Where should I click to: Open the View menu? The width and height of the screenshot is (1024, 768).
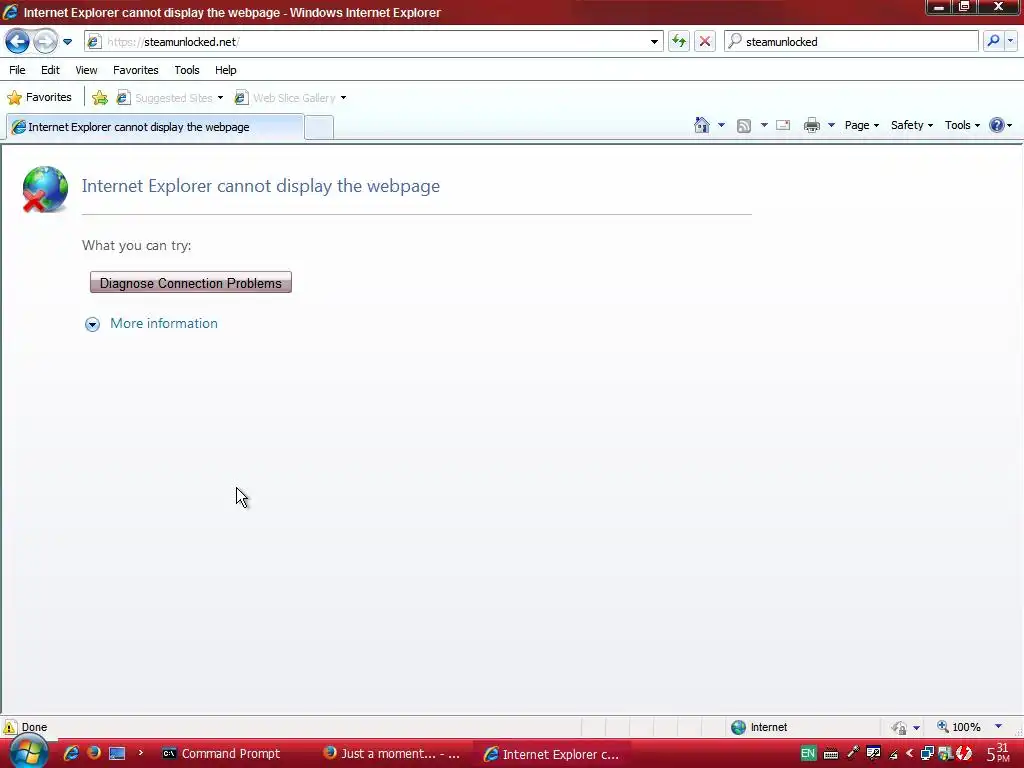coord(86,70)
